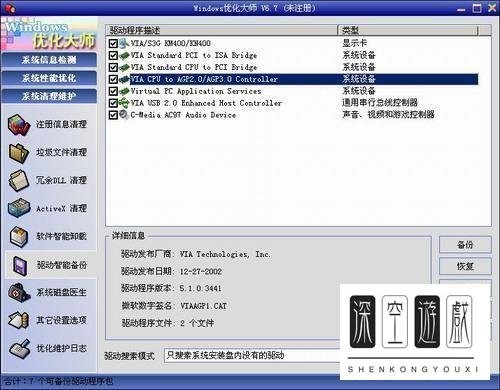Image resolution: width=500 pixels, height=390 pixels.
Task: Click audio icon beside C-Media AC97 Audio Device
Action: click(x=124, y=115)
